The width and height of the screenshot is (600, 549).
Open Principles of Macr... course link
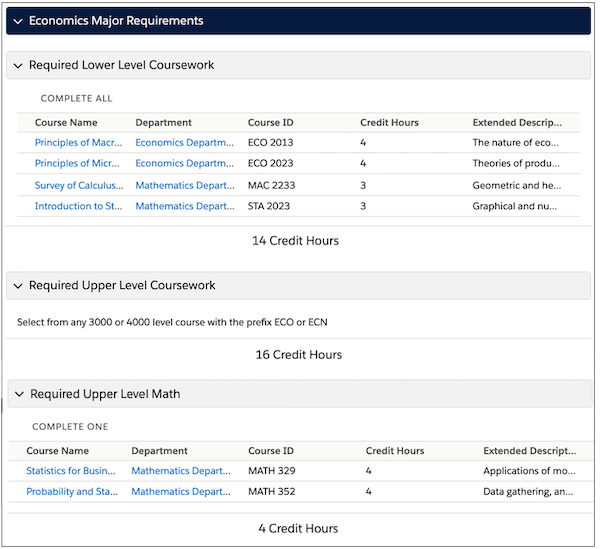(x=78, y=143)
